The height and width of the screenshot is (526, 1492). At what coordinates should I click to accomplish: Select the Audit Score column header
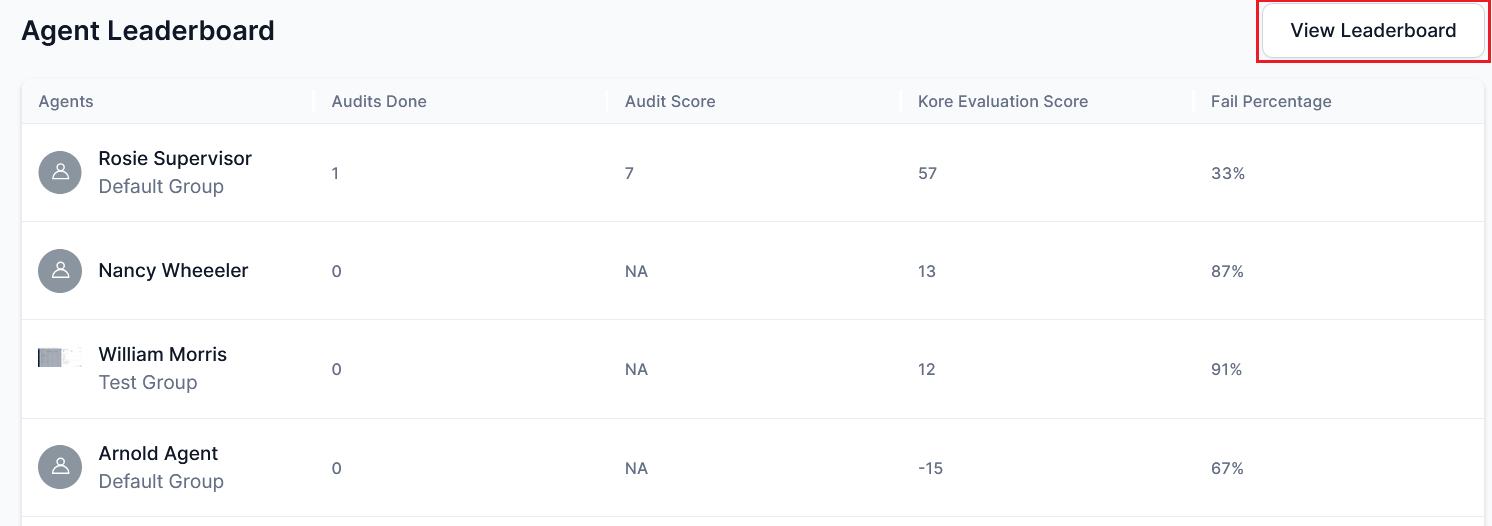coord(670,101)
